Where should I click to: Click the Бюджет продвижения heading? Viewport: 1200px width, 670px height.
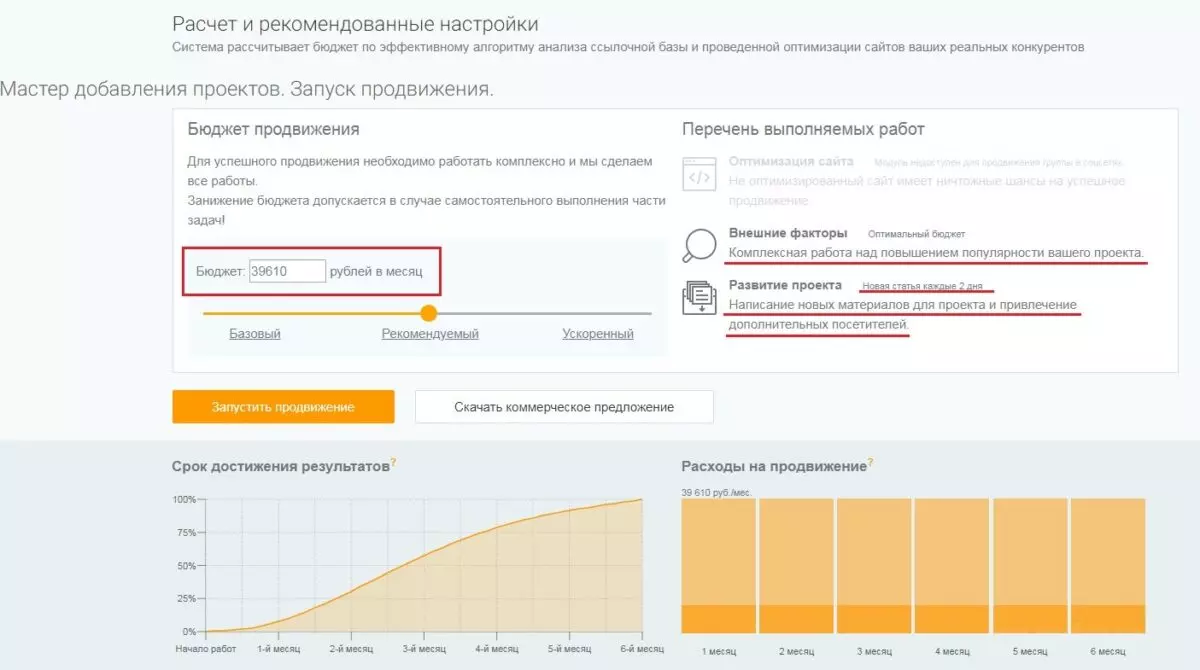273,129
